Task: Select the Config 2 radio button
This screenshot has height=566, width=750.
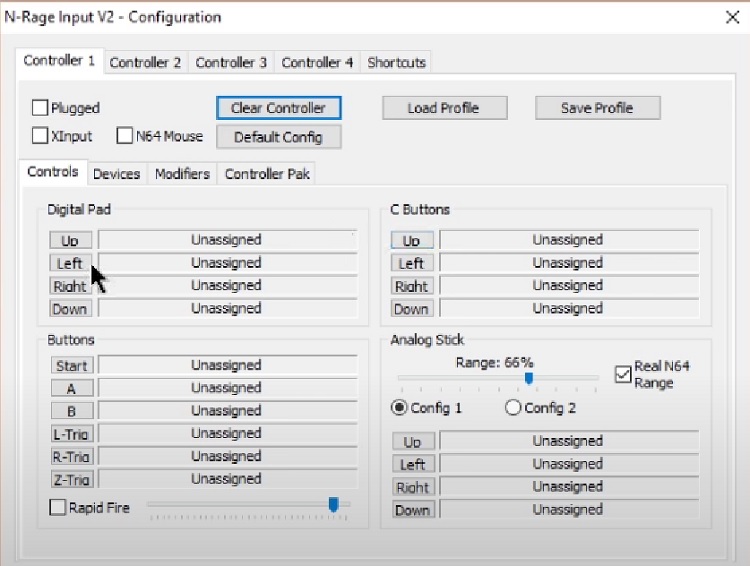Action: pyautogui.click(x=514, y=408)
